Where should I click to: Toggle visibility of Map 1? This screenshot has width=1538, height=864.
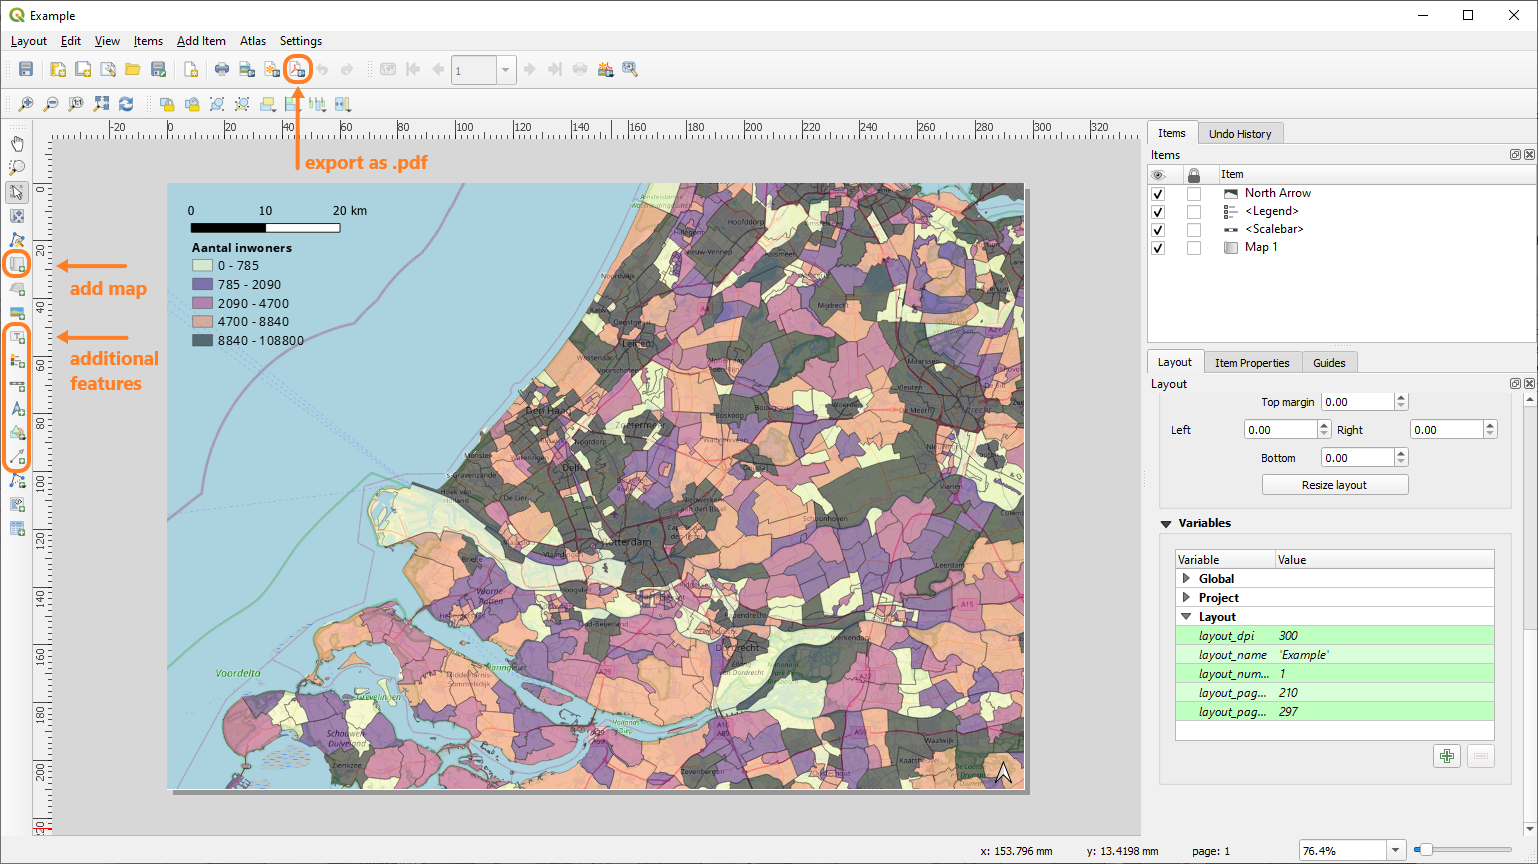[1157, 248]
